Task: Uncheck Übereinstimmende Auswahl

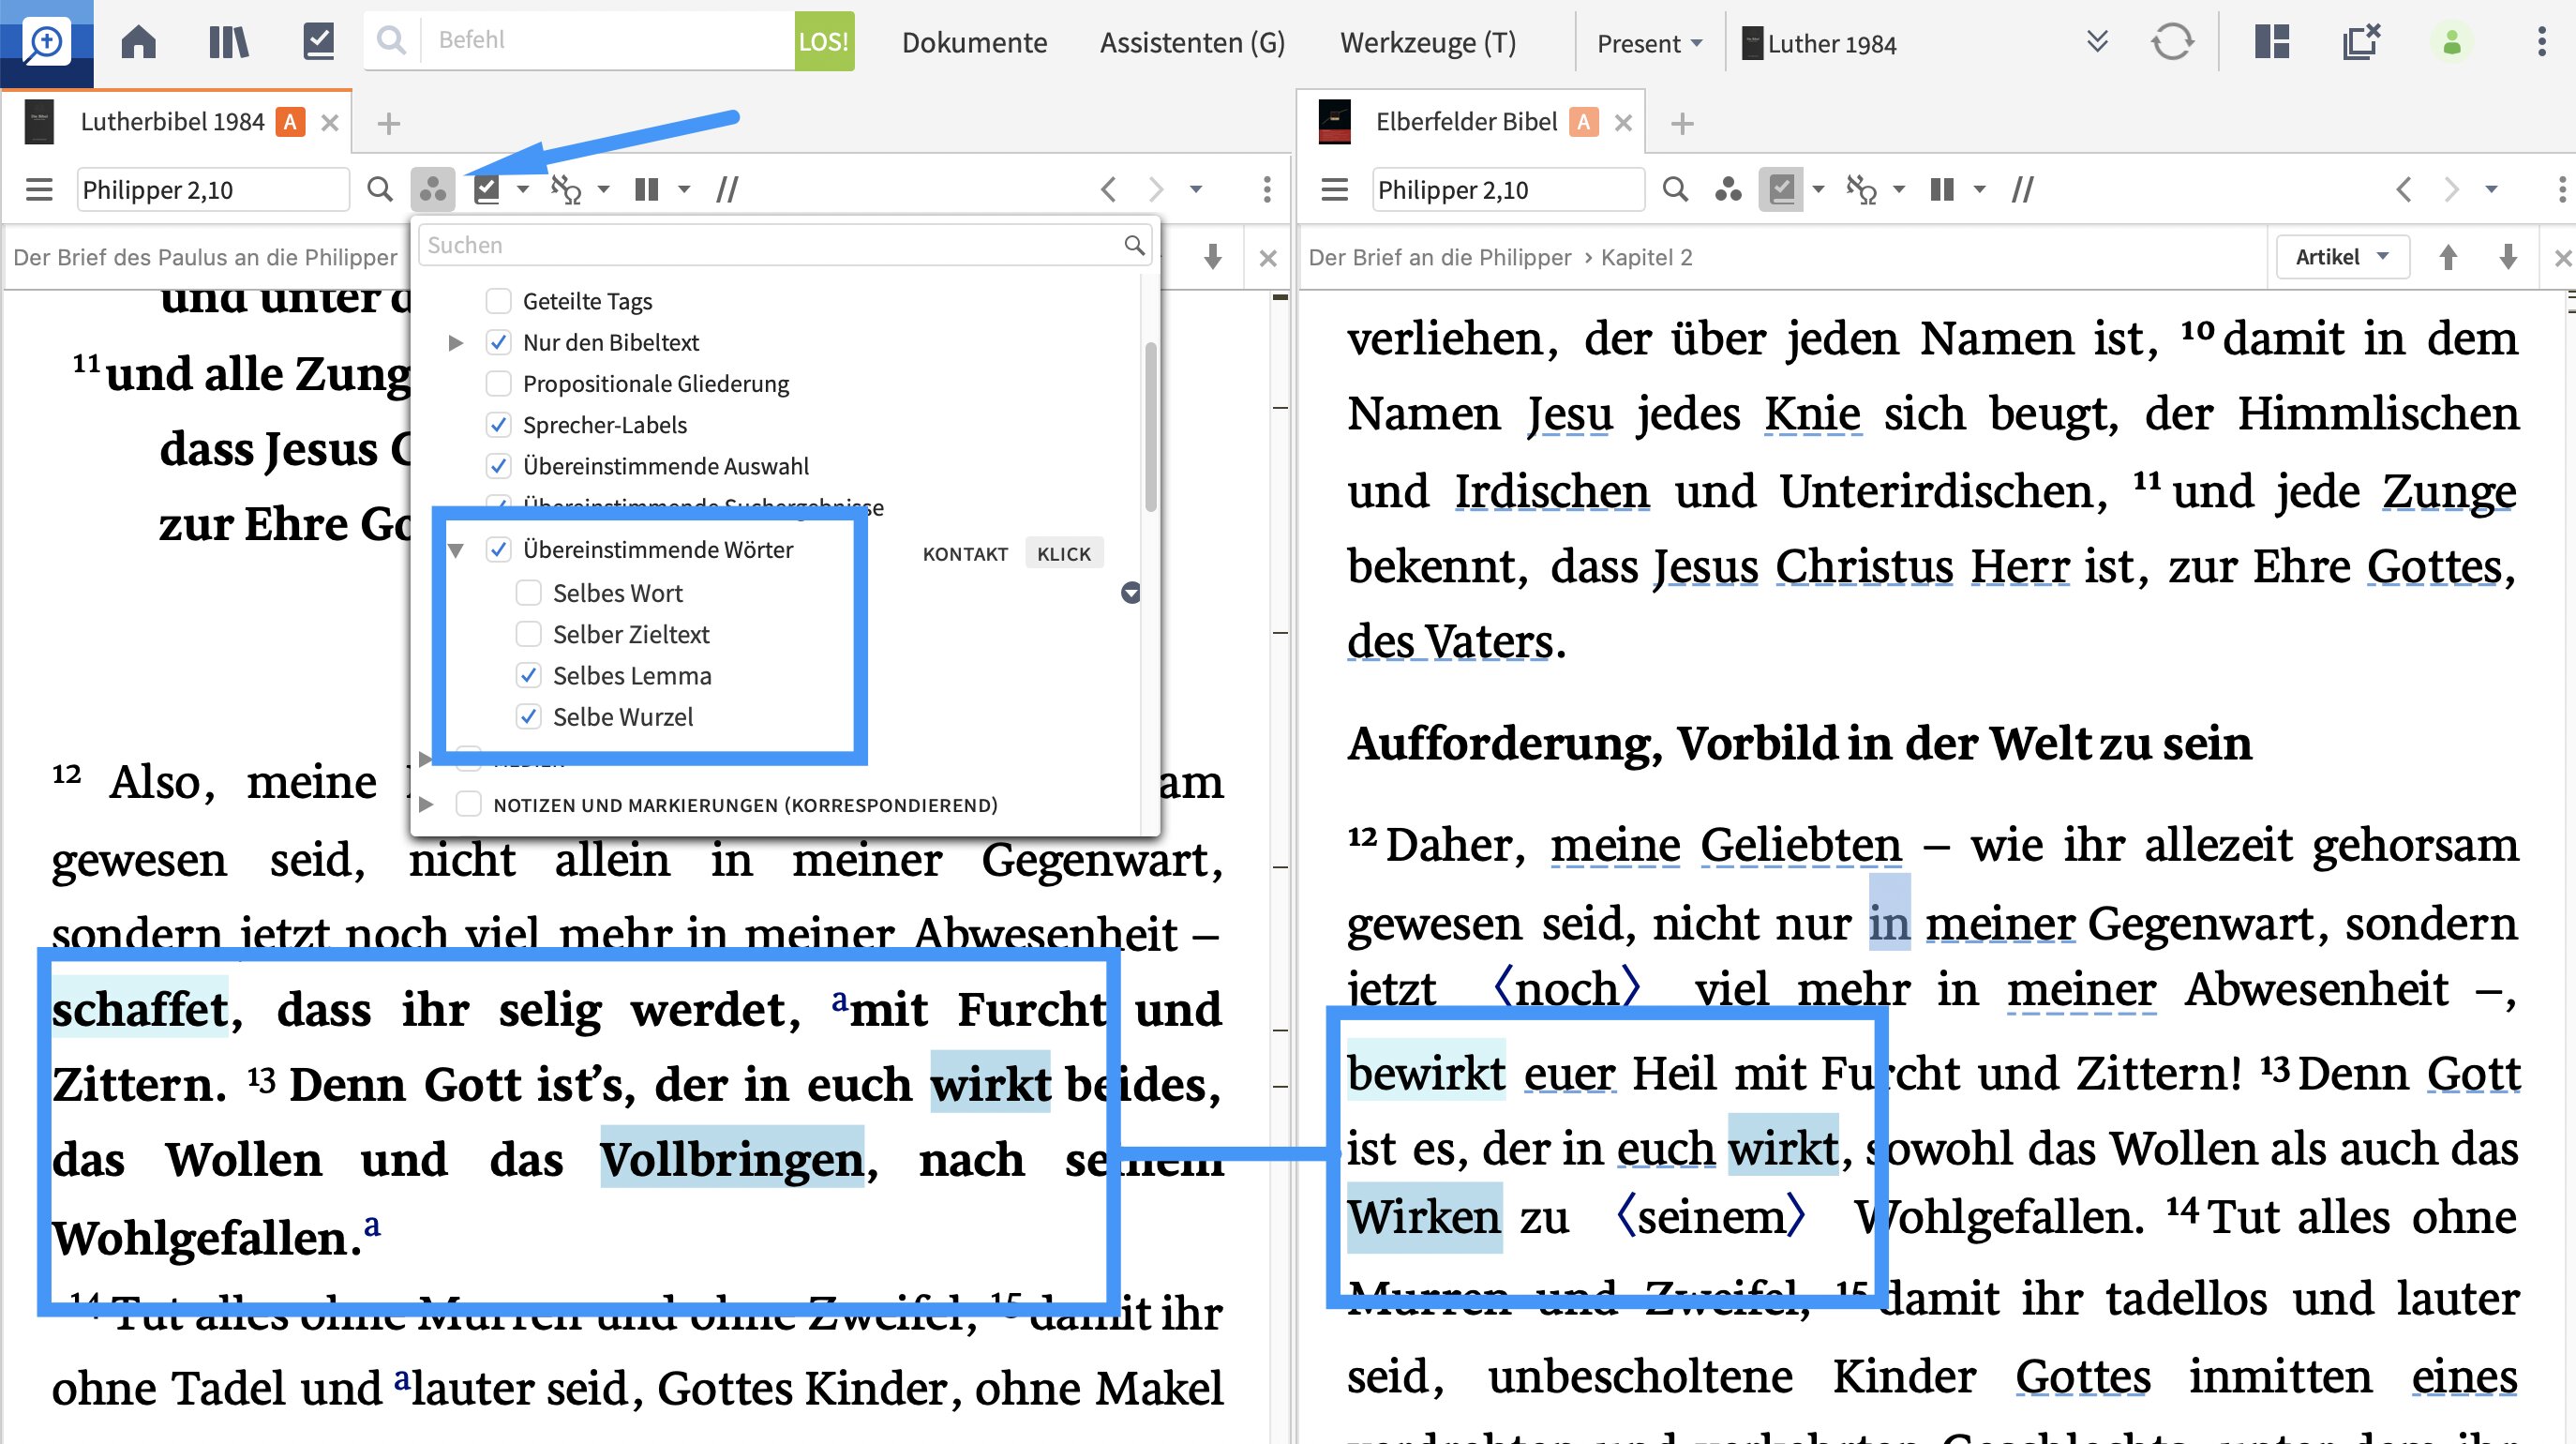Action: pyautogui.click(x=498, y=466)
